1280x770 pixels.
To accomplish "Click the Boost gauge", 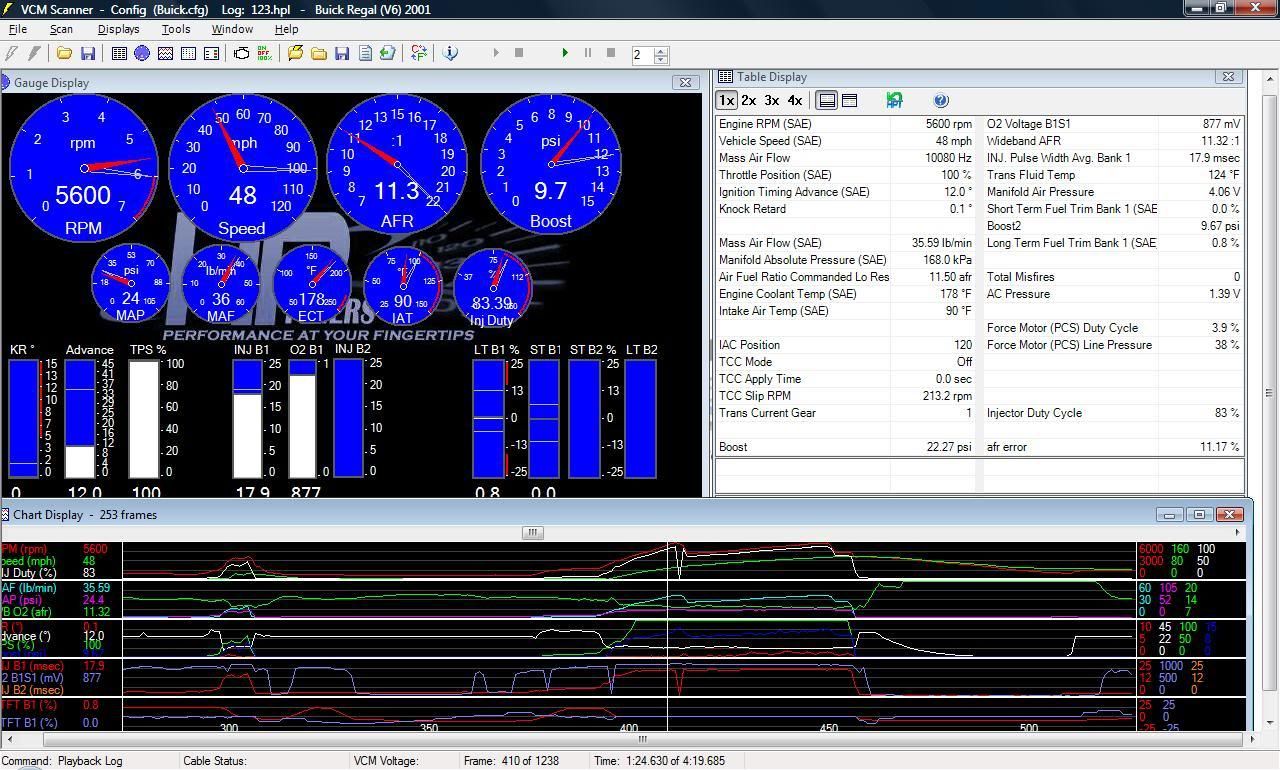I will (x=551, y=164).
